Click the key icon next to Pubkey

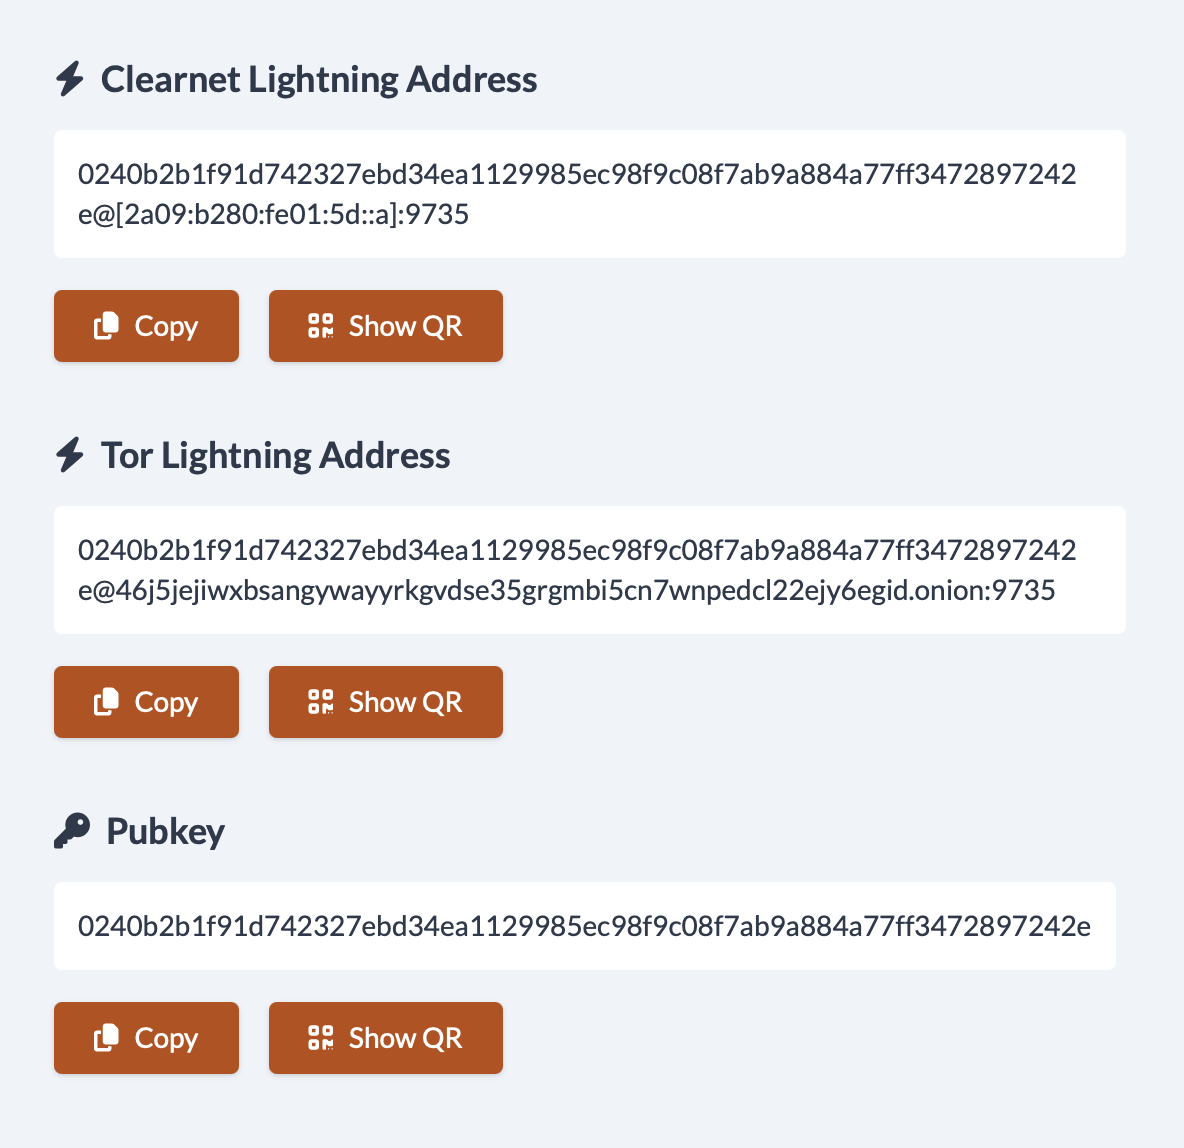tap(72, 831)
